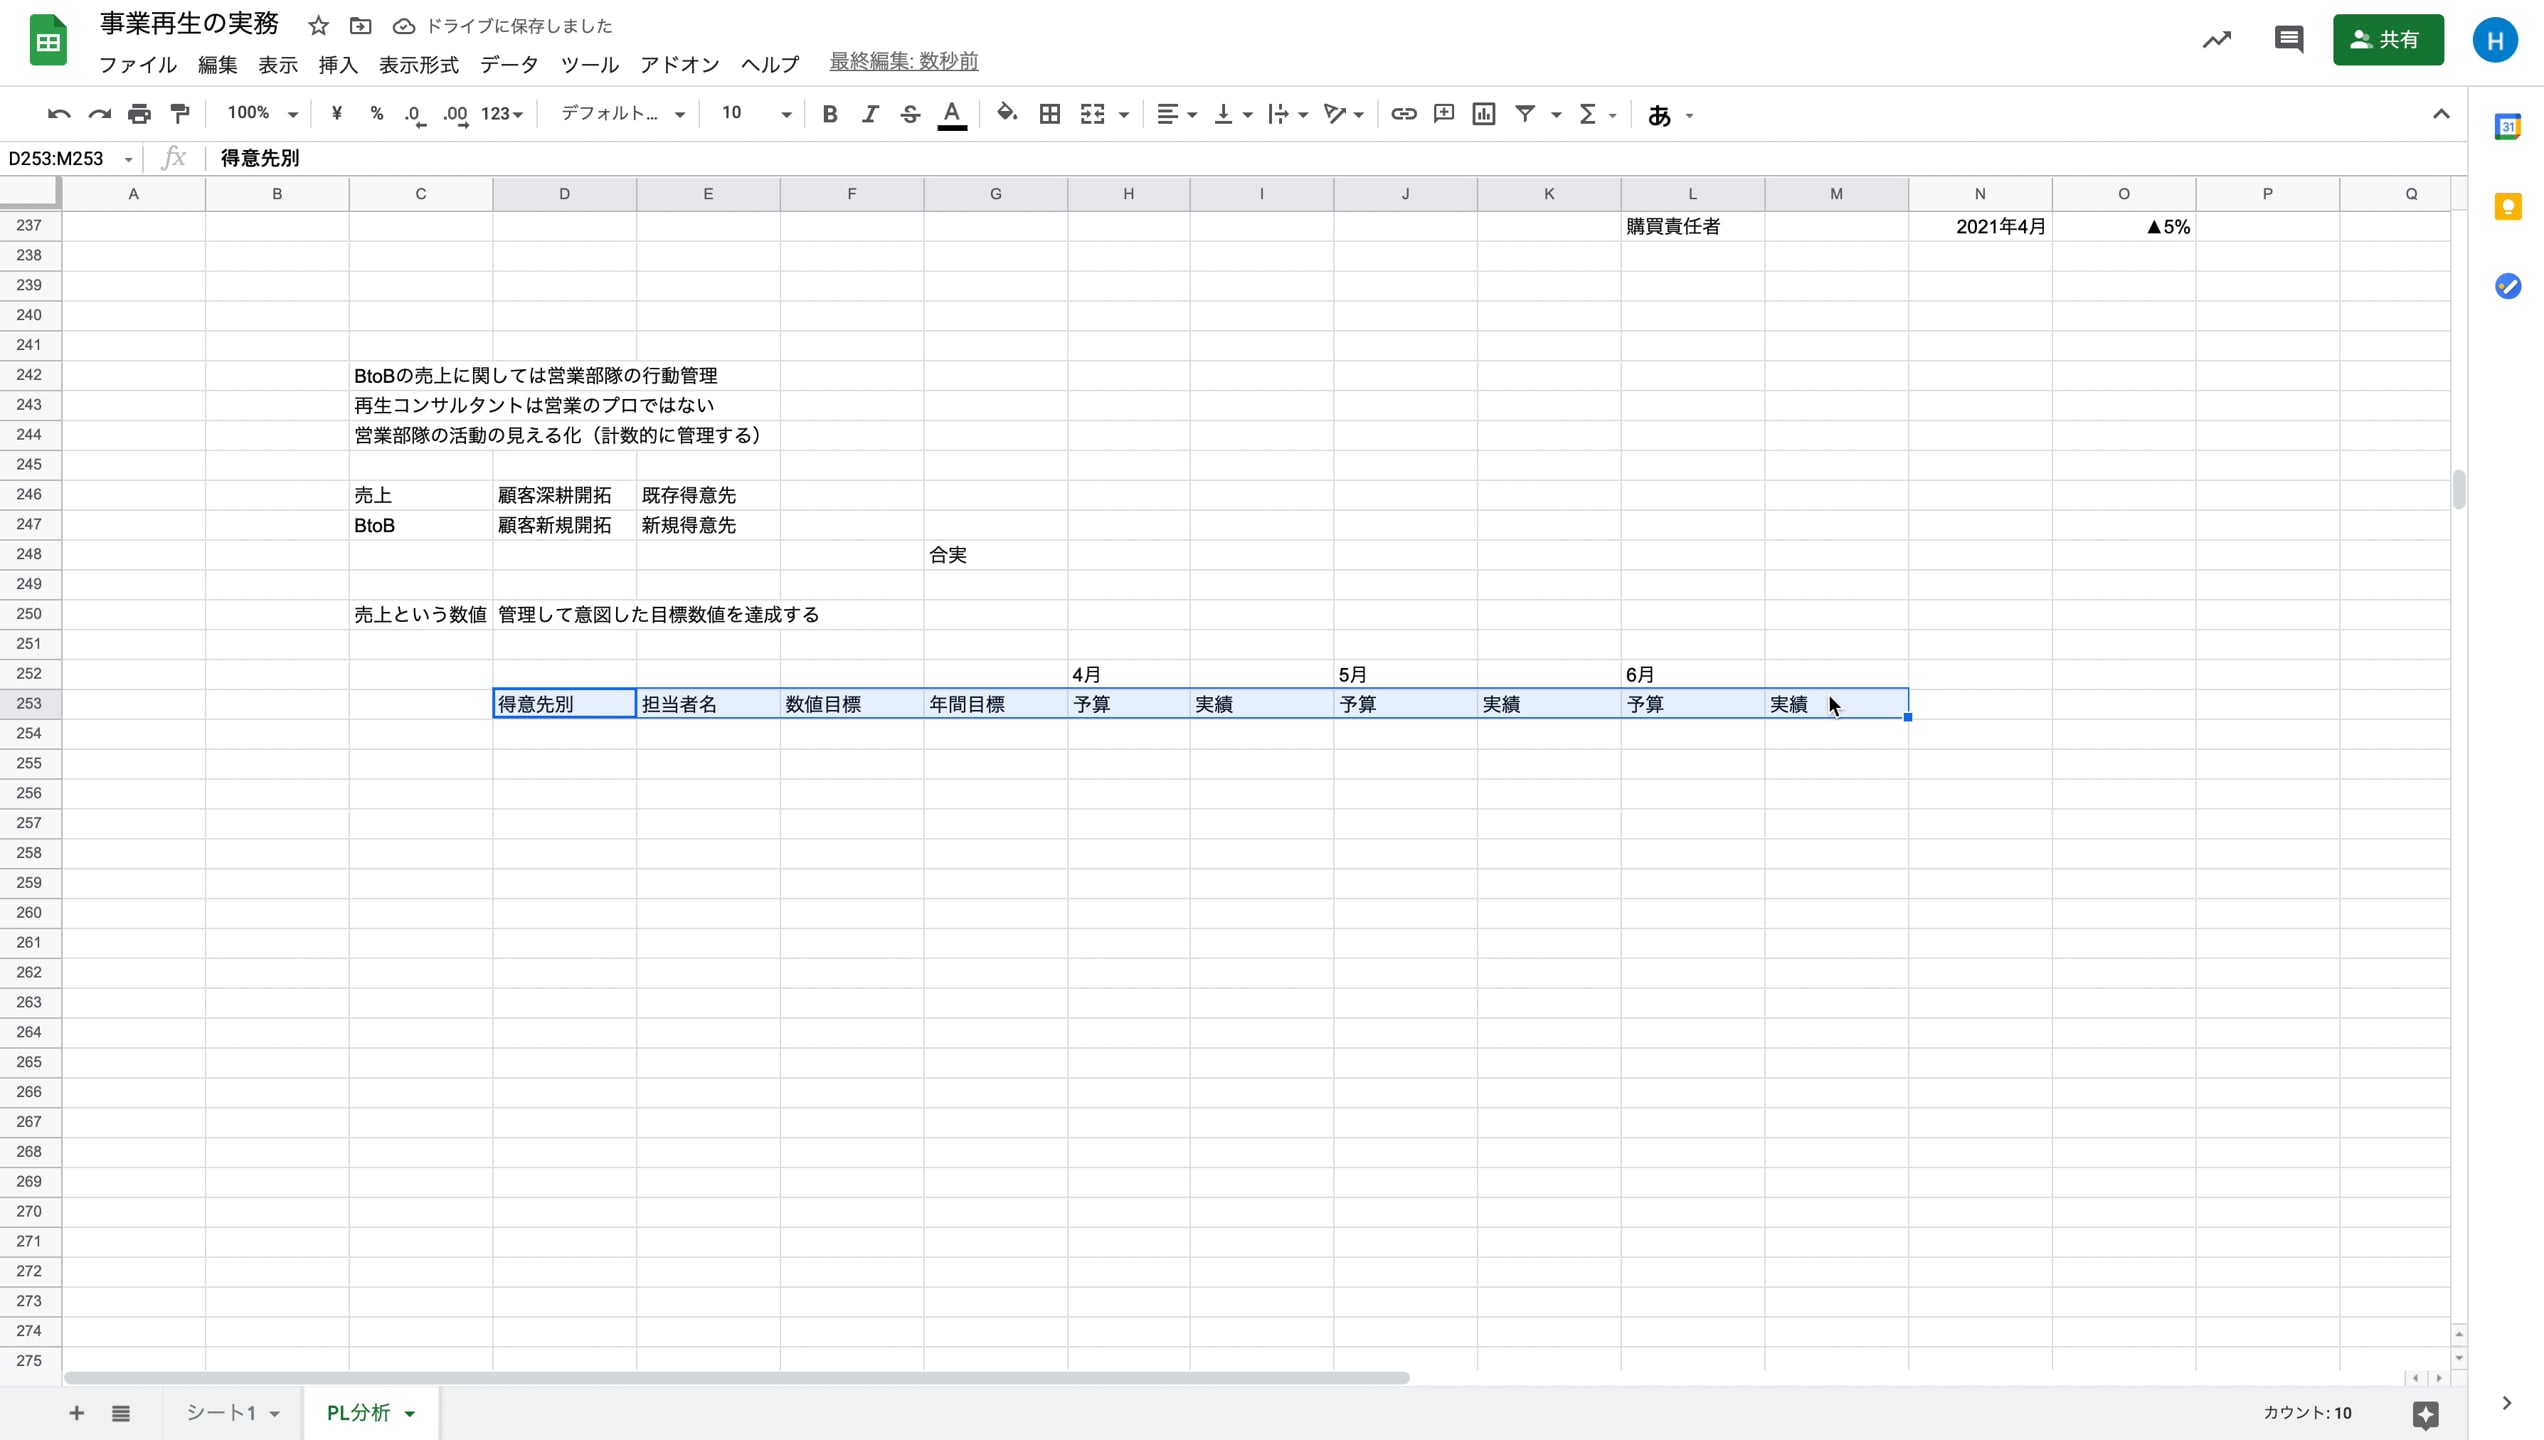Click the 共有 share button
Screen dimensions: 2544x1440
(x=2388, y=40)
